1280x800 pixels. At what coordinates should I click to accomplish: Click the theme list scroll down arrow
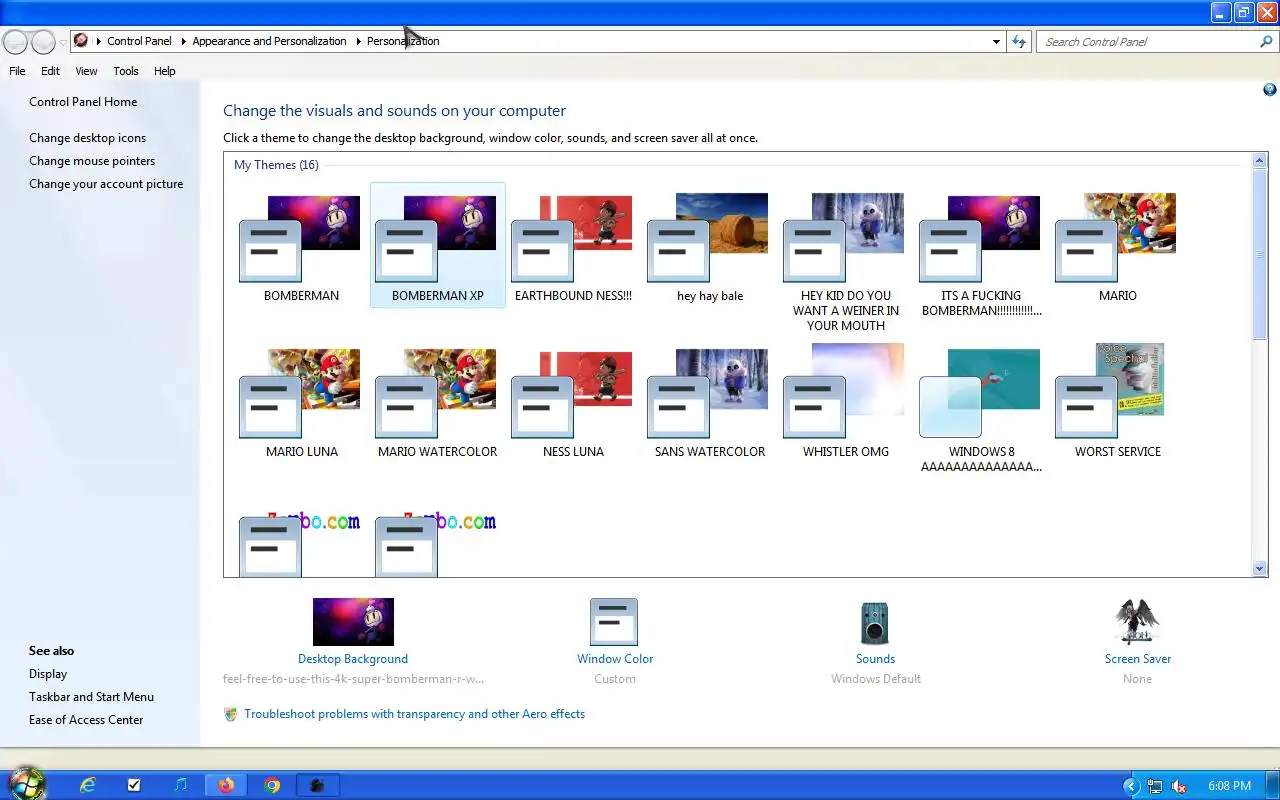[x=1260, y=568]
